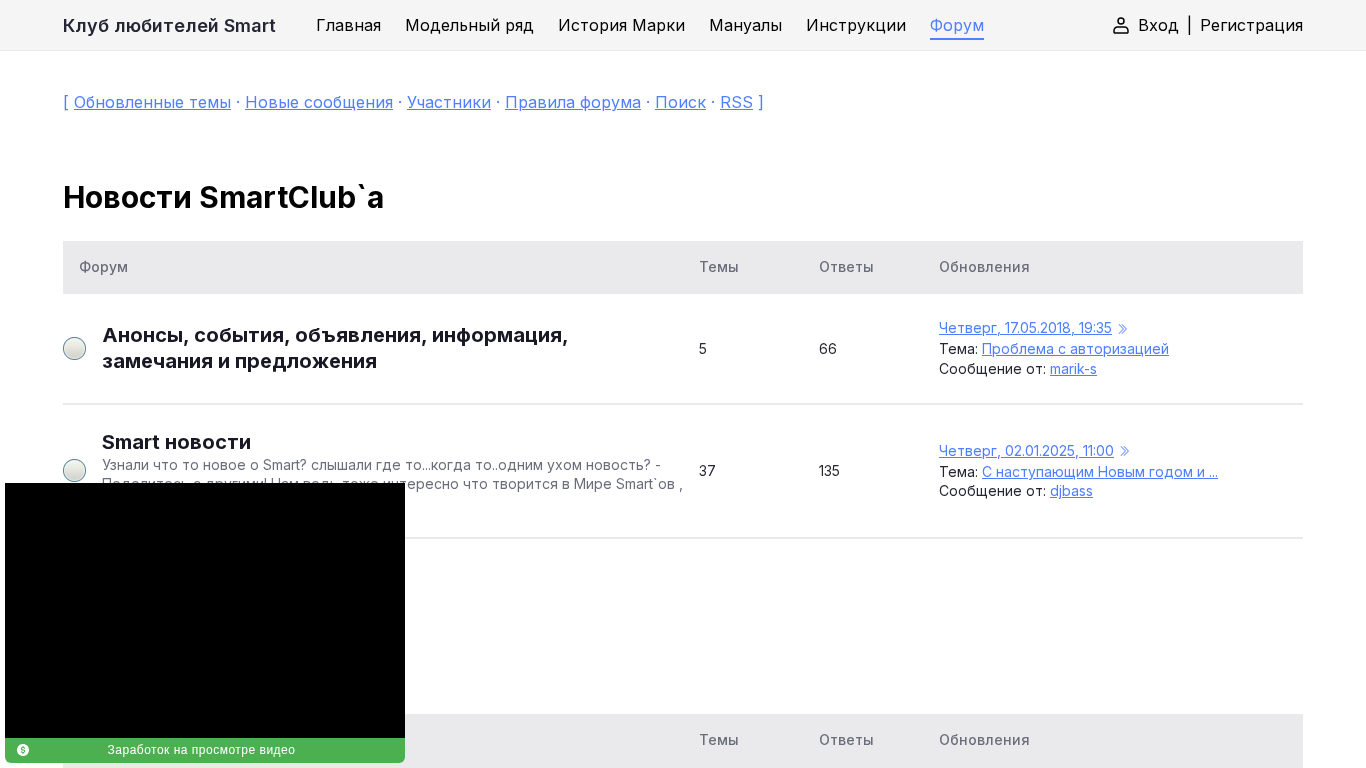The width and height of the screenshot is (1366, 768).
Task: Click the Обновления column header in the first table
Action: point(984,267)
